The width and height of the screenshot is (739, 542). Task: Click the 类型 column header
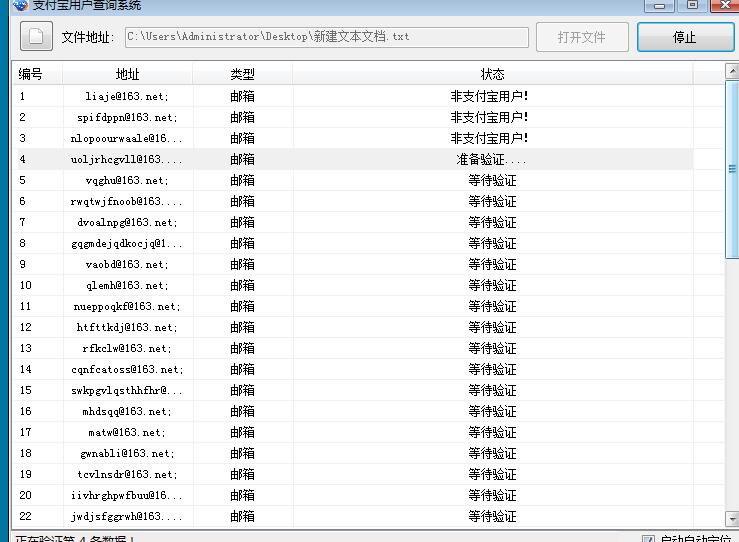(242, 74)
